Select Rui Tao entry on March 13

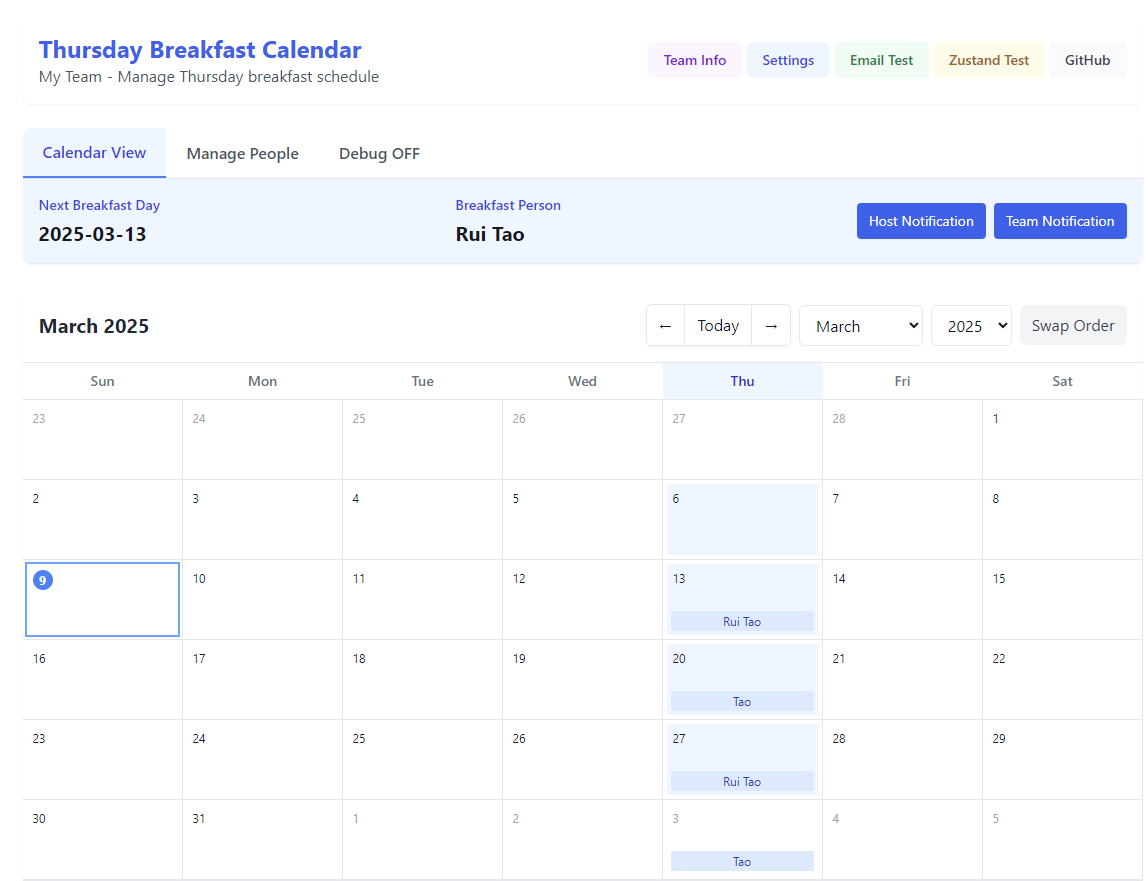742,622
